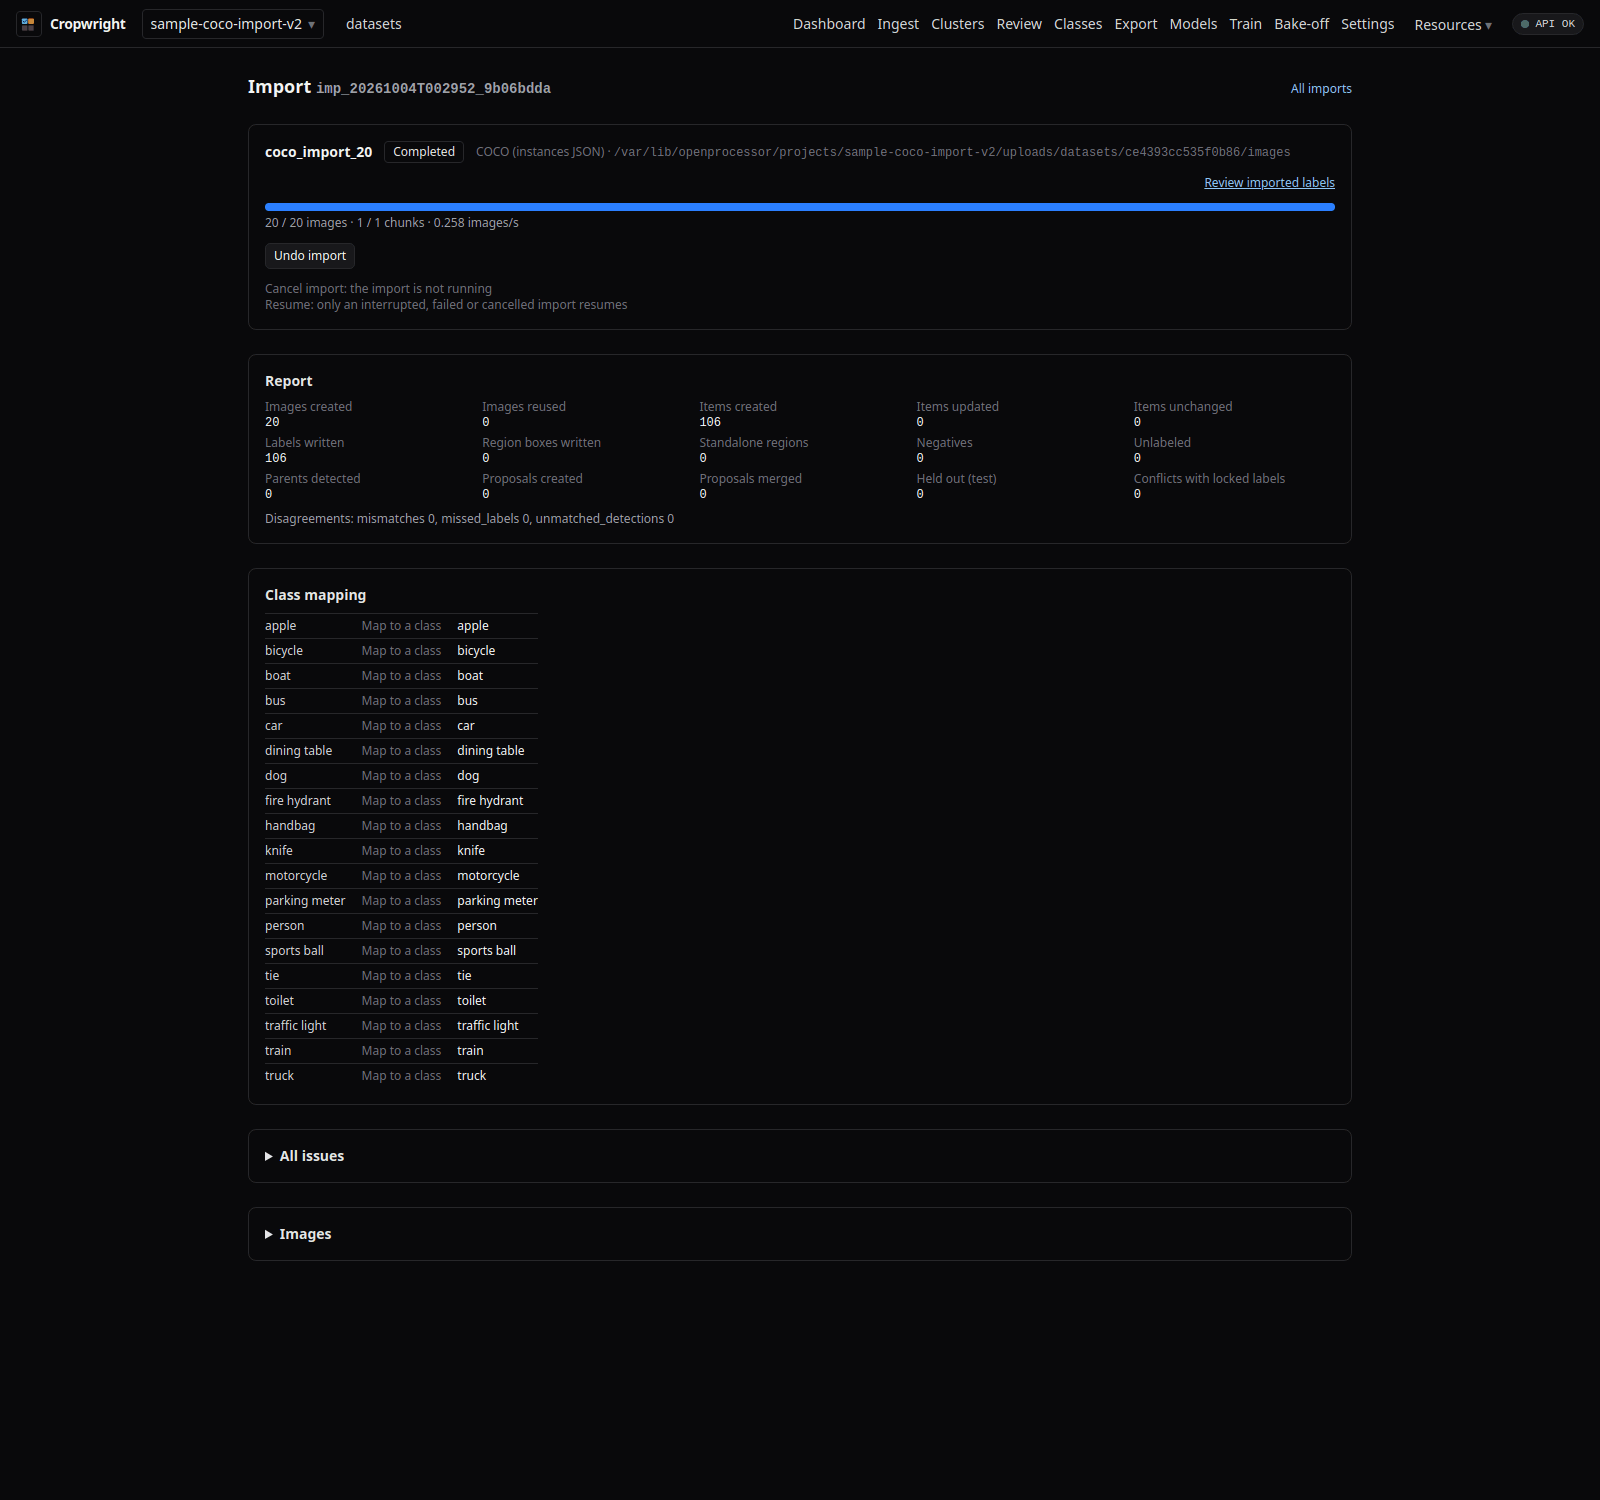Click the Undo import button
The height and width of the screenshot is (1500, 1600).
coord(310,256)
